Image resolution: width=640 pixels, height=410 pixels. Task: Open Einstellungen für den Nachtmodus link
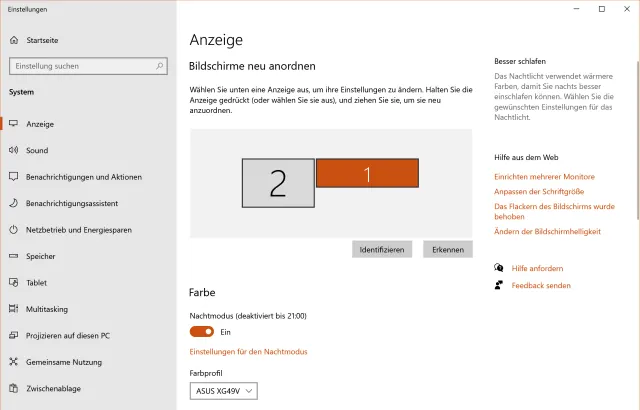[248, 352]
